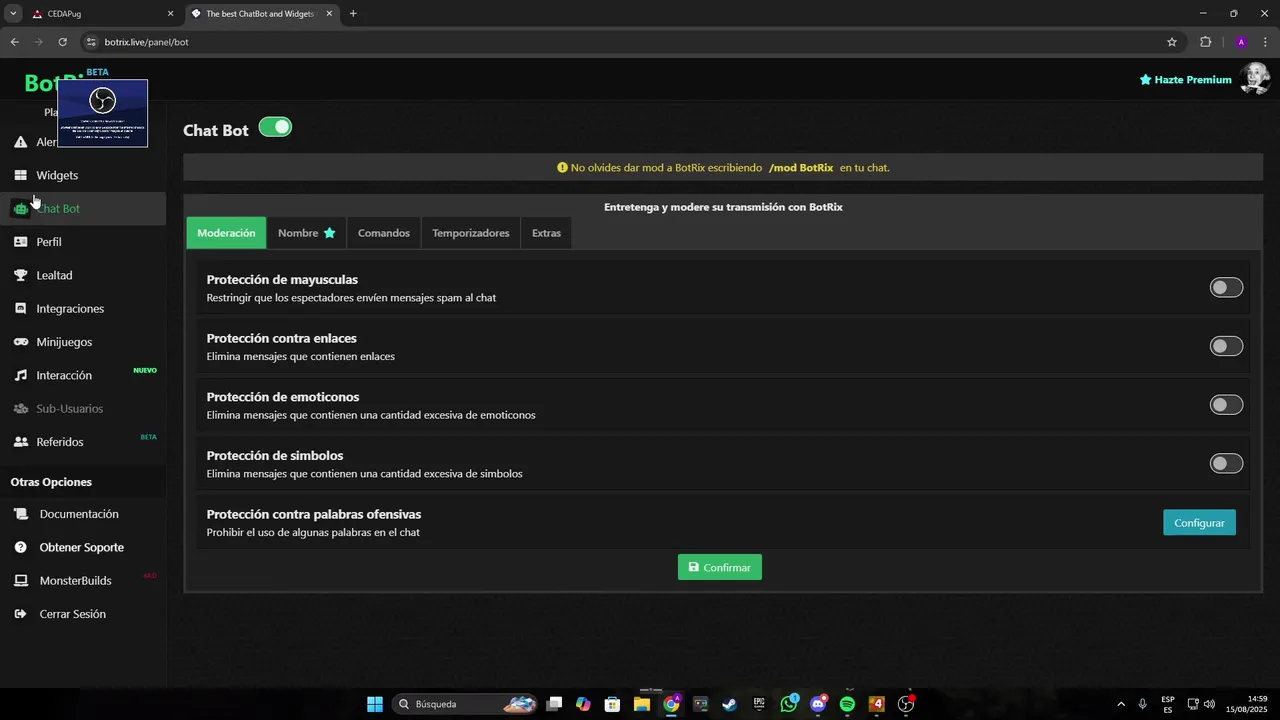Screen dimensions: 1280x720
Task: Open MonsterBuilds computer icon
Action: (20, 581)
